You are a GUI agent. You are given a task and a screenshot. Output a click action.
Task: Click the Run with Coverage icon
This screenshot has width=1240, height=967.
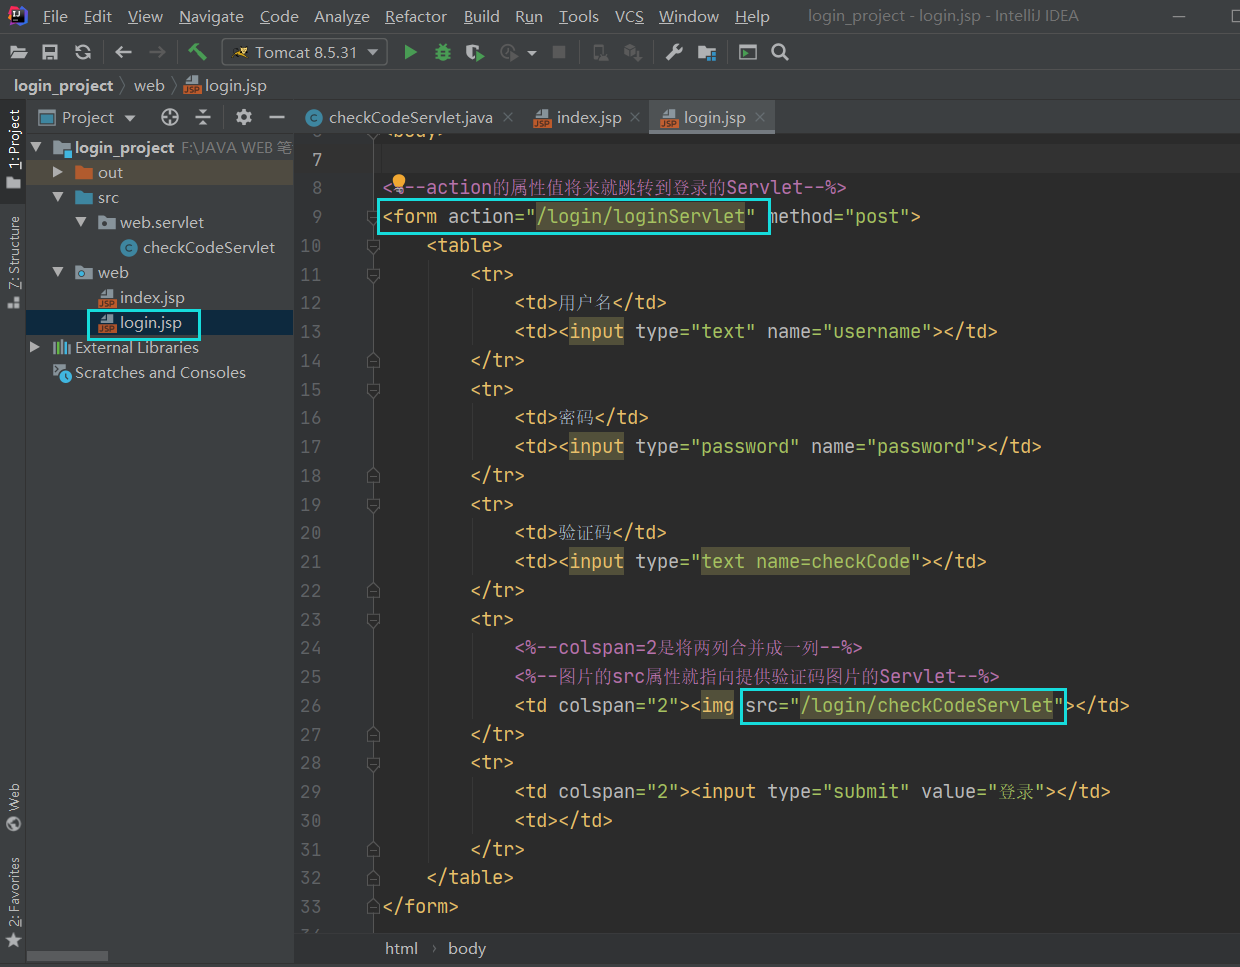475,52
